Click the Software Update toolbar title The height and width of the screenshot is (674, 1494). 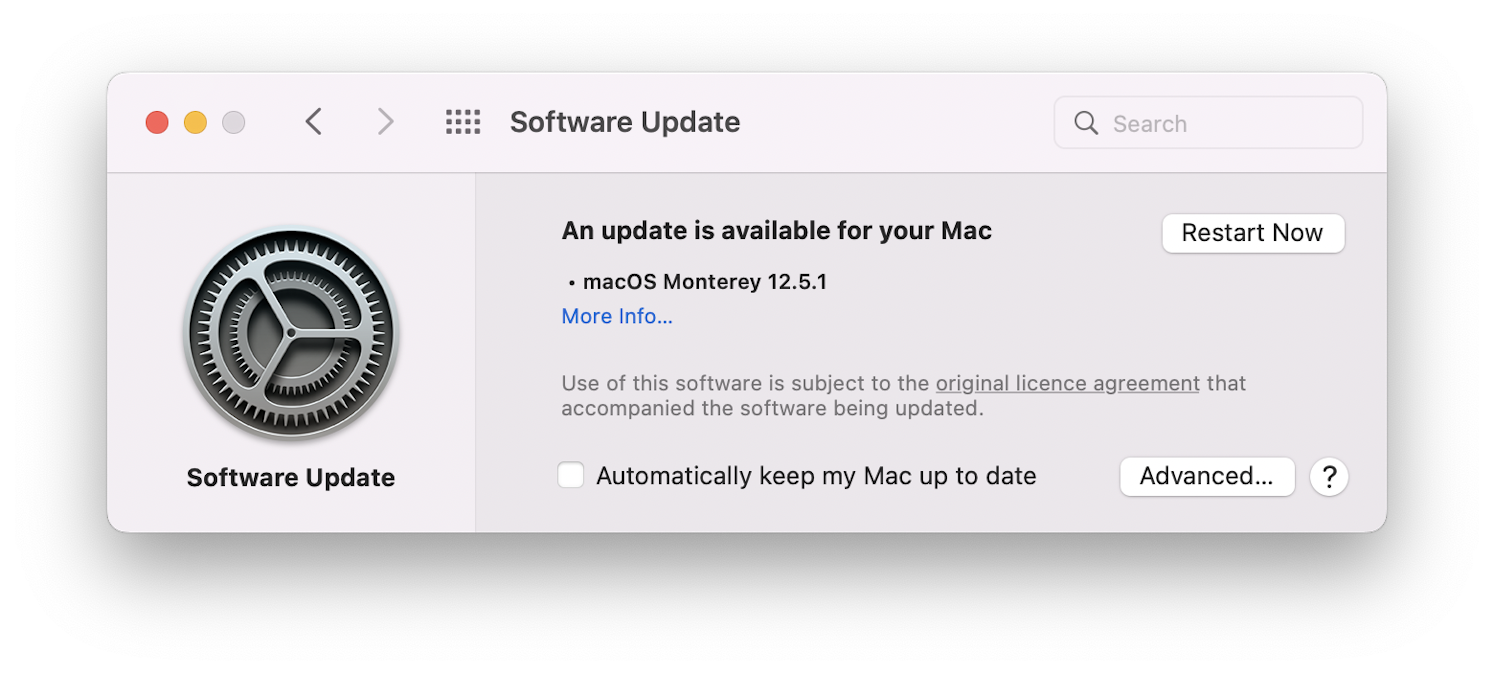point(625,121)
